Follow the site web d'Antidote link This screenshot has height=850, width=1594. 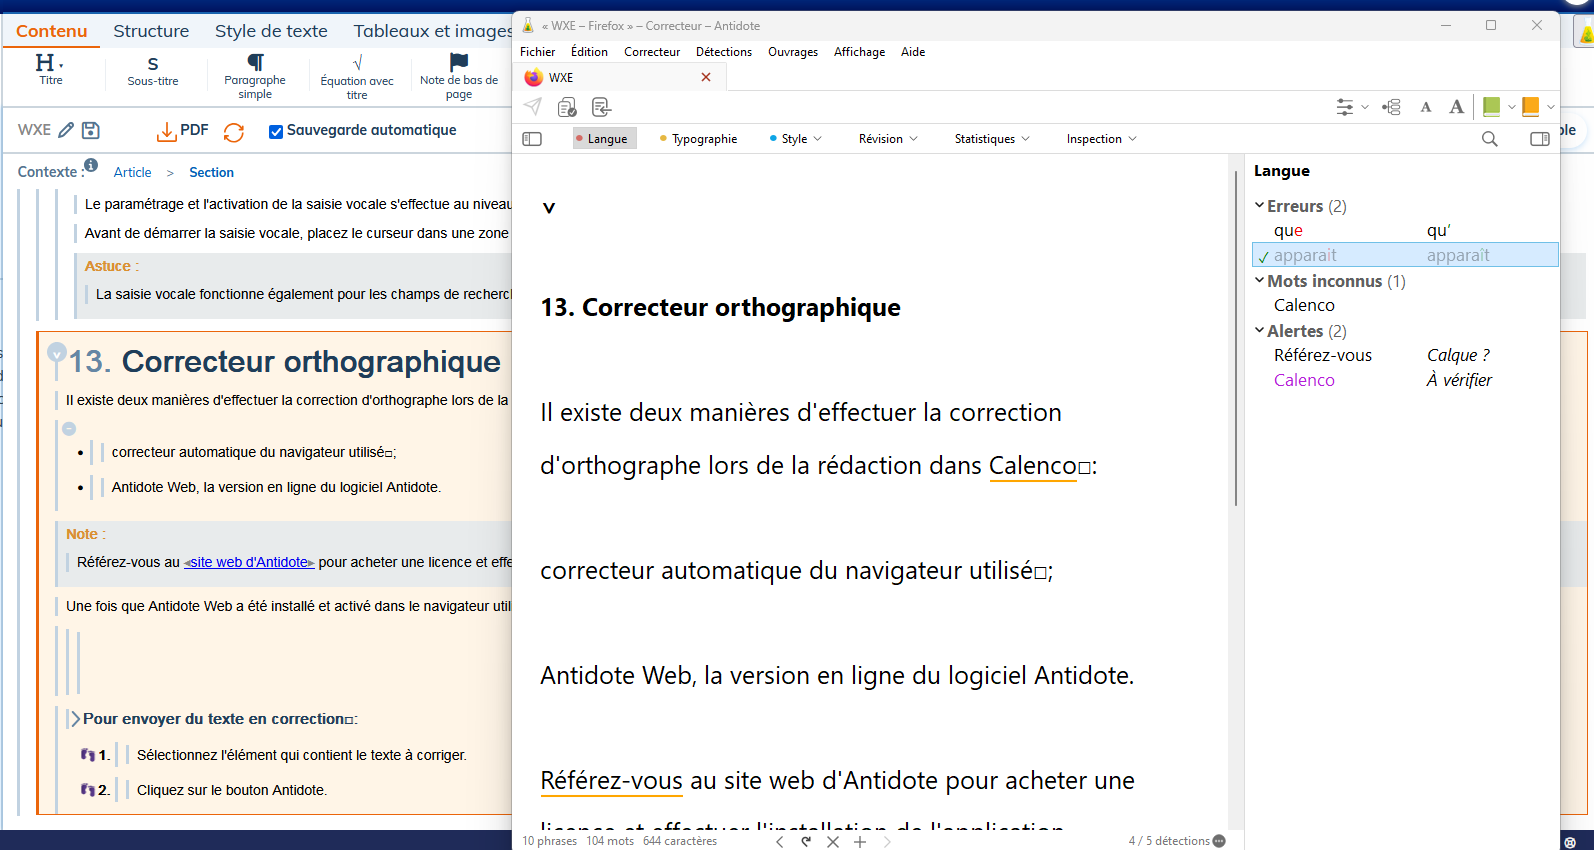(249, 562)
